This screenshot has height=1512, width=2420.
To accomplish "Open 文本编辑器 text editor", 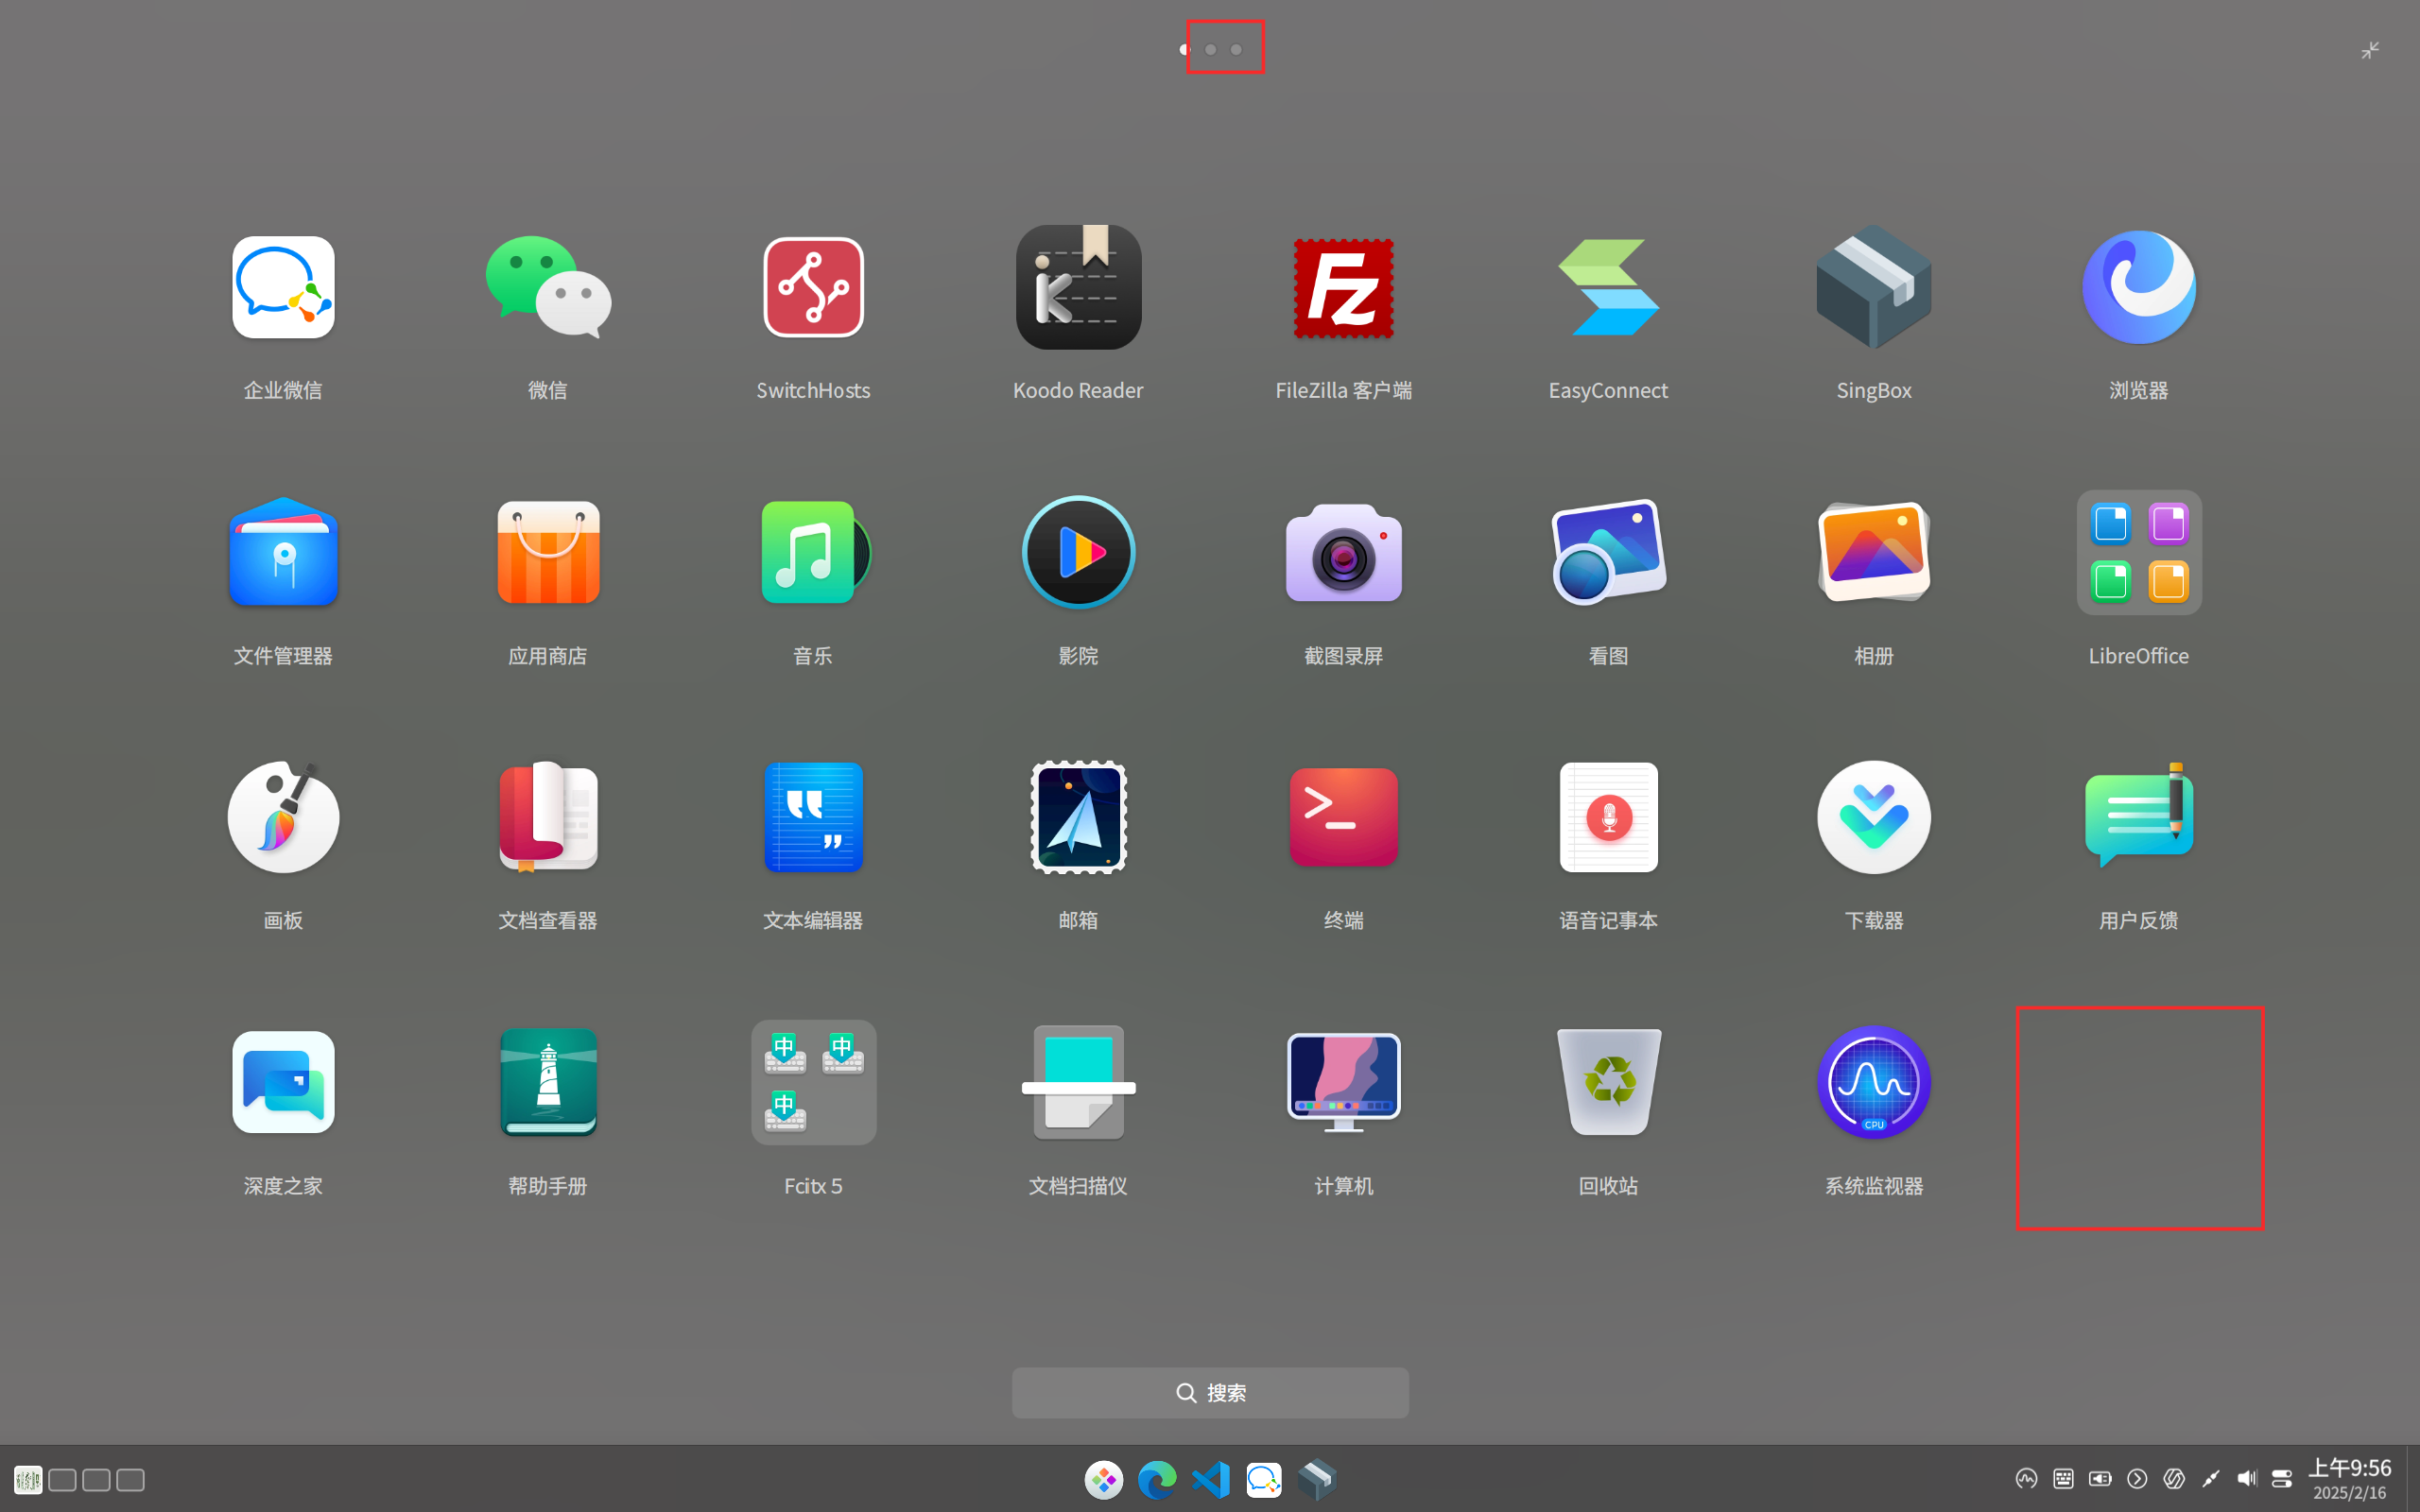I will 813,817.
